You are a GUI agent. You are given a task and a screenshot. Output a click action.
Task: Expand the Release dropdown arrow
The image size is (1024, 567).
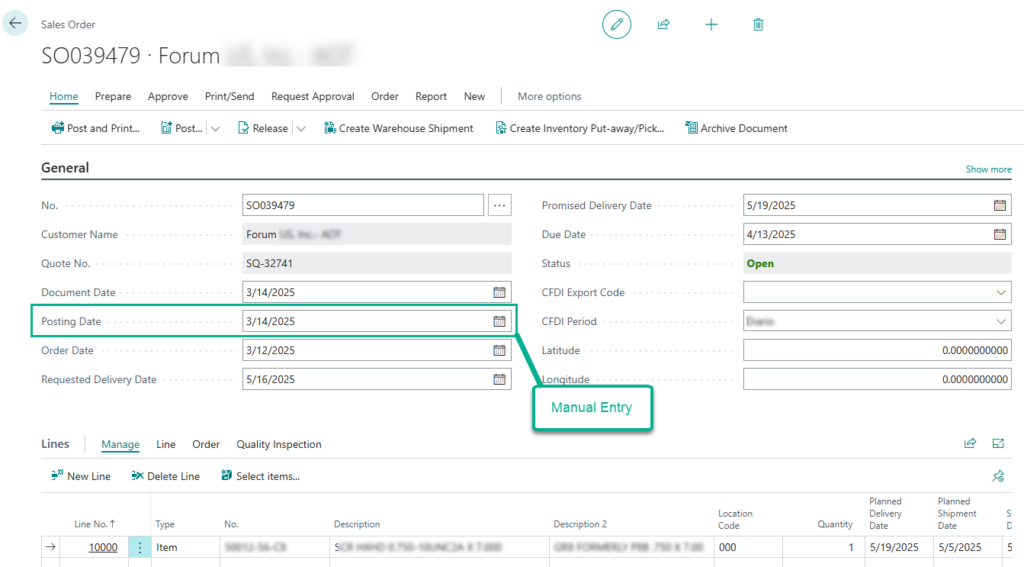tap(301, 129)
